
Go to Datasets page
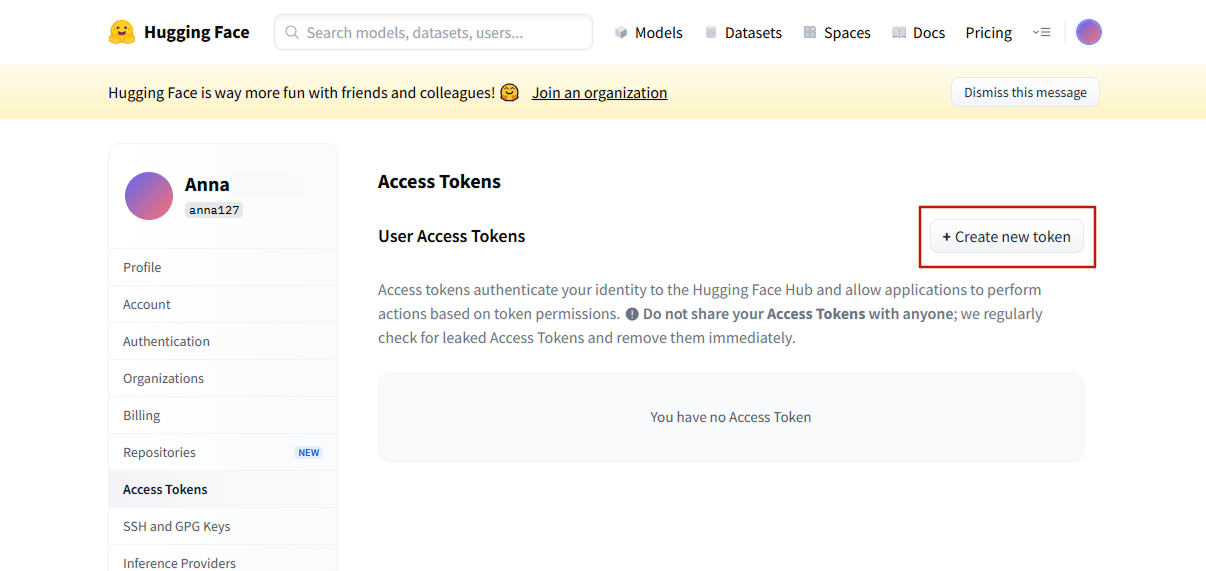point(743,33)
